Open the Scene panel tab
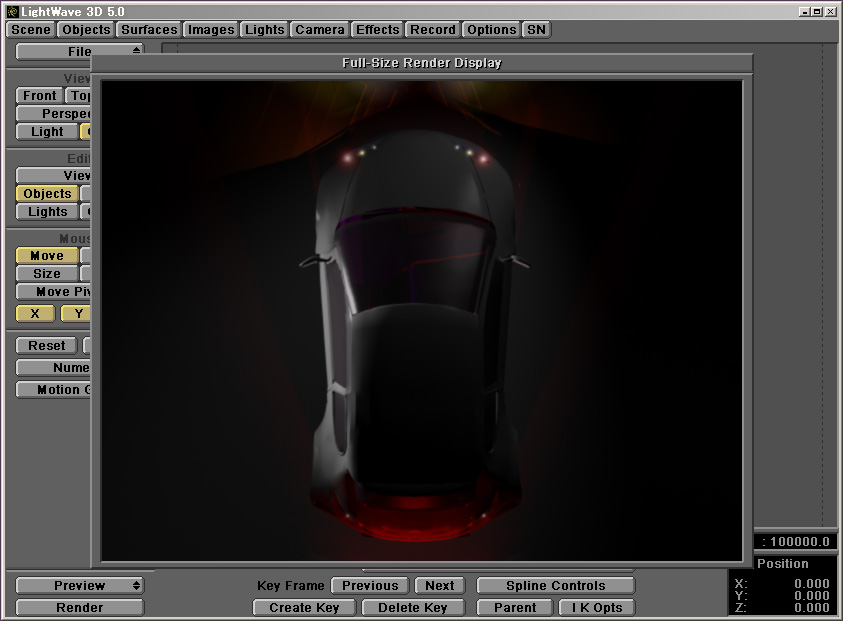843x621 pixels. coord(31,30)
